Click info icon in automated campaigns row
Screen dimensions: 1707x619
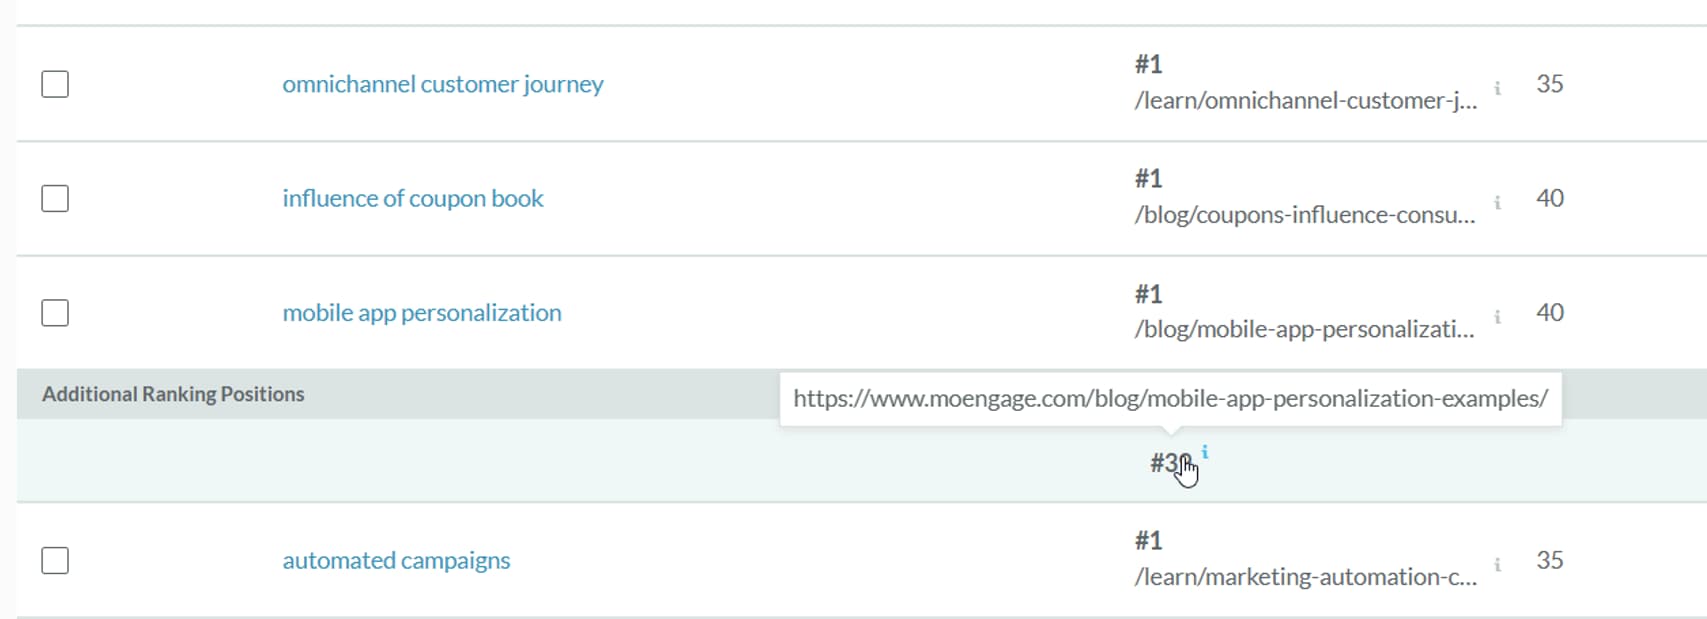(1497, 564)
